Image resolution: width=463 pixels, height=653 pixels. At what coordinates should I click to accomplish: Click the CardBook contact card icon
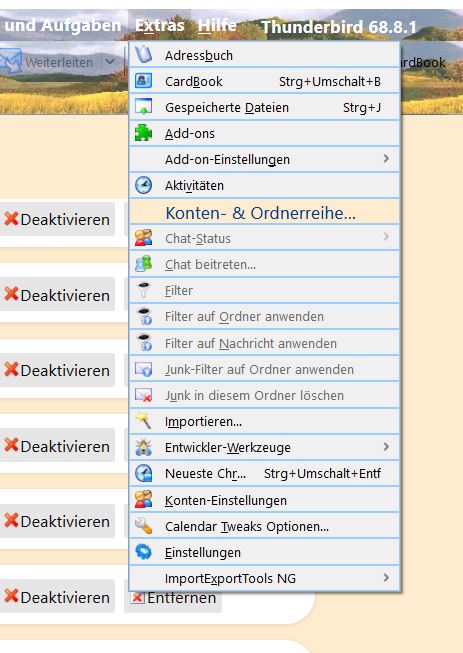[x=143, y=81]
